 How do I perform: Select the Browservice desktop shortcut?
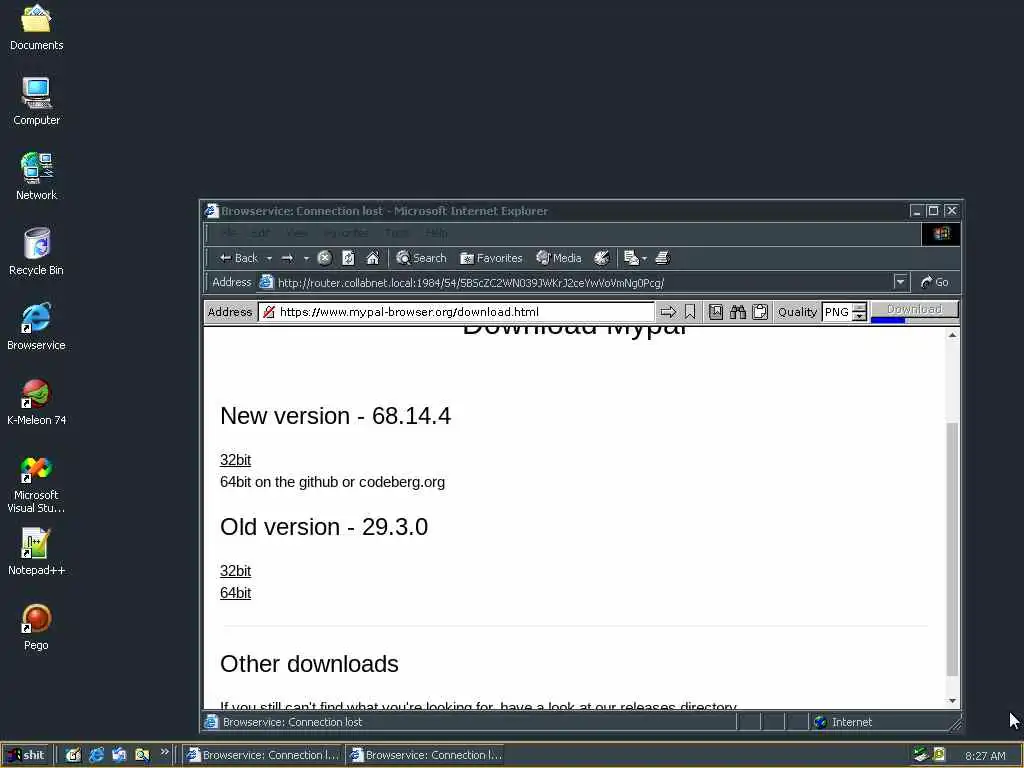click(37, 327)
